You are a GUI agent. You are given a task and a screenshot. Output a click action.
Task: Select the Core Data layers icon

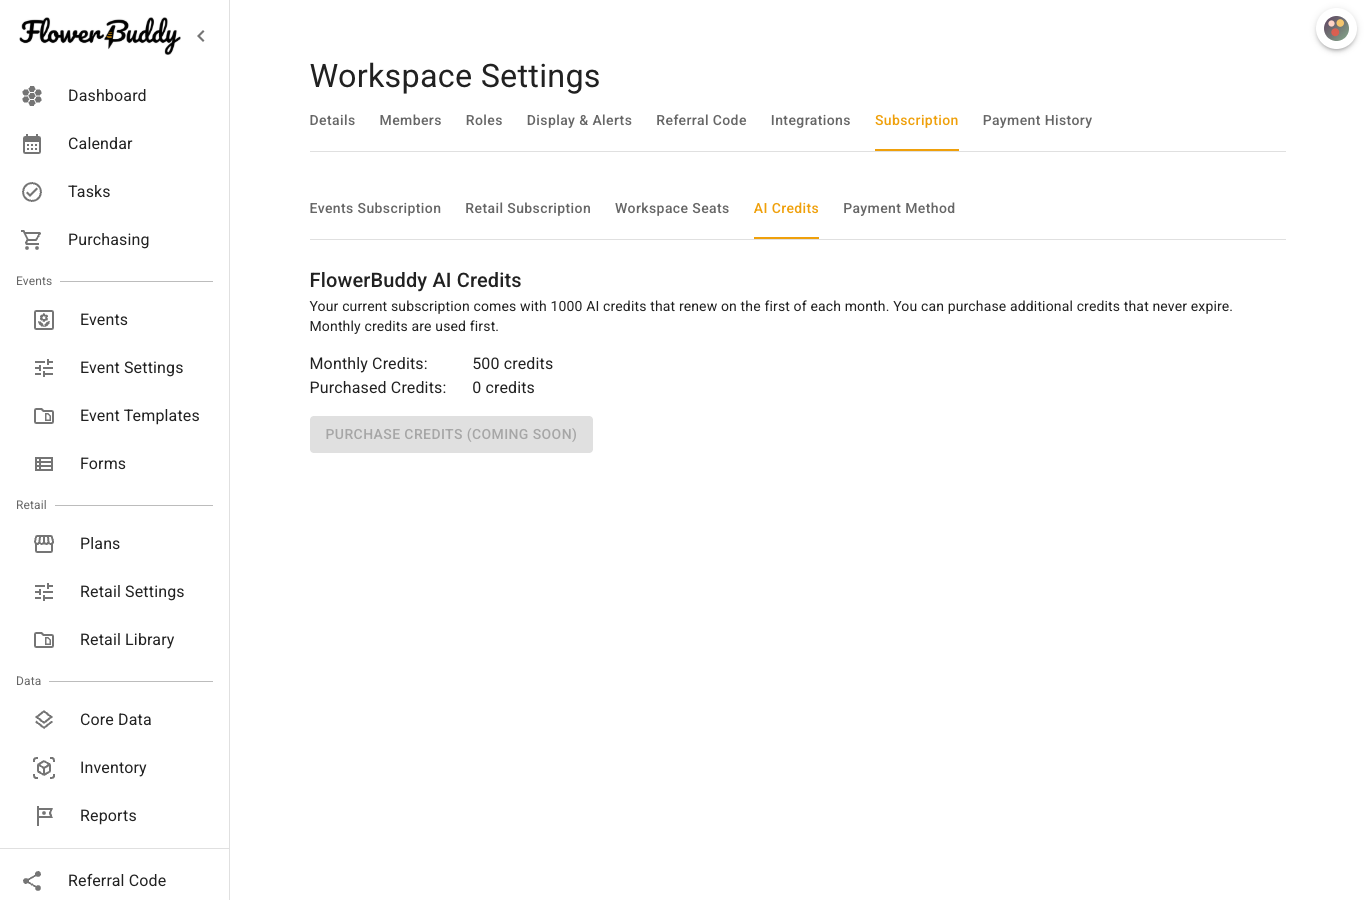click(x=44, y=720)
